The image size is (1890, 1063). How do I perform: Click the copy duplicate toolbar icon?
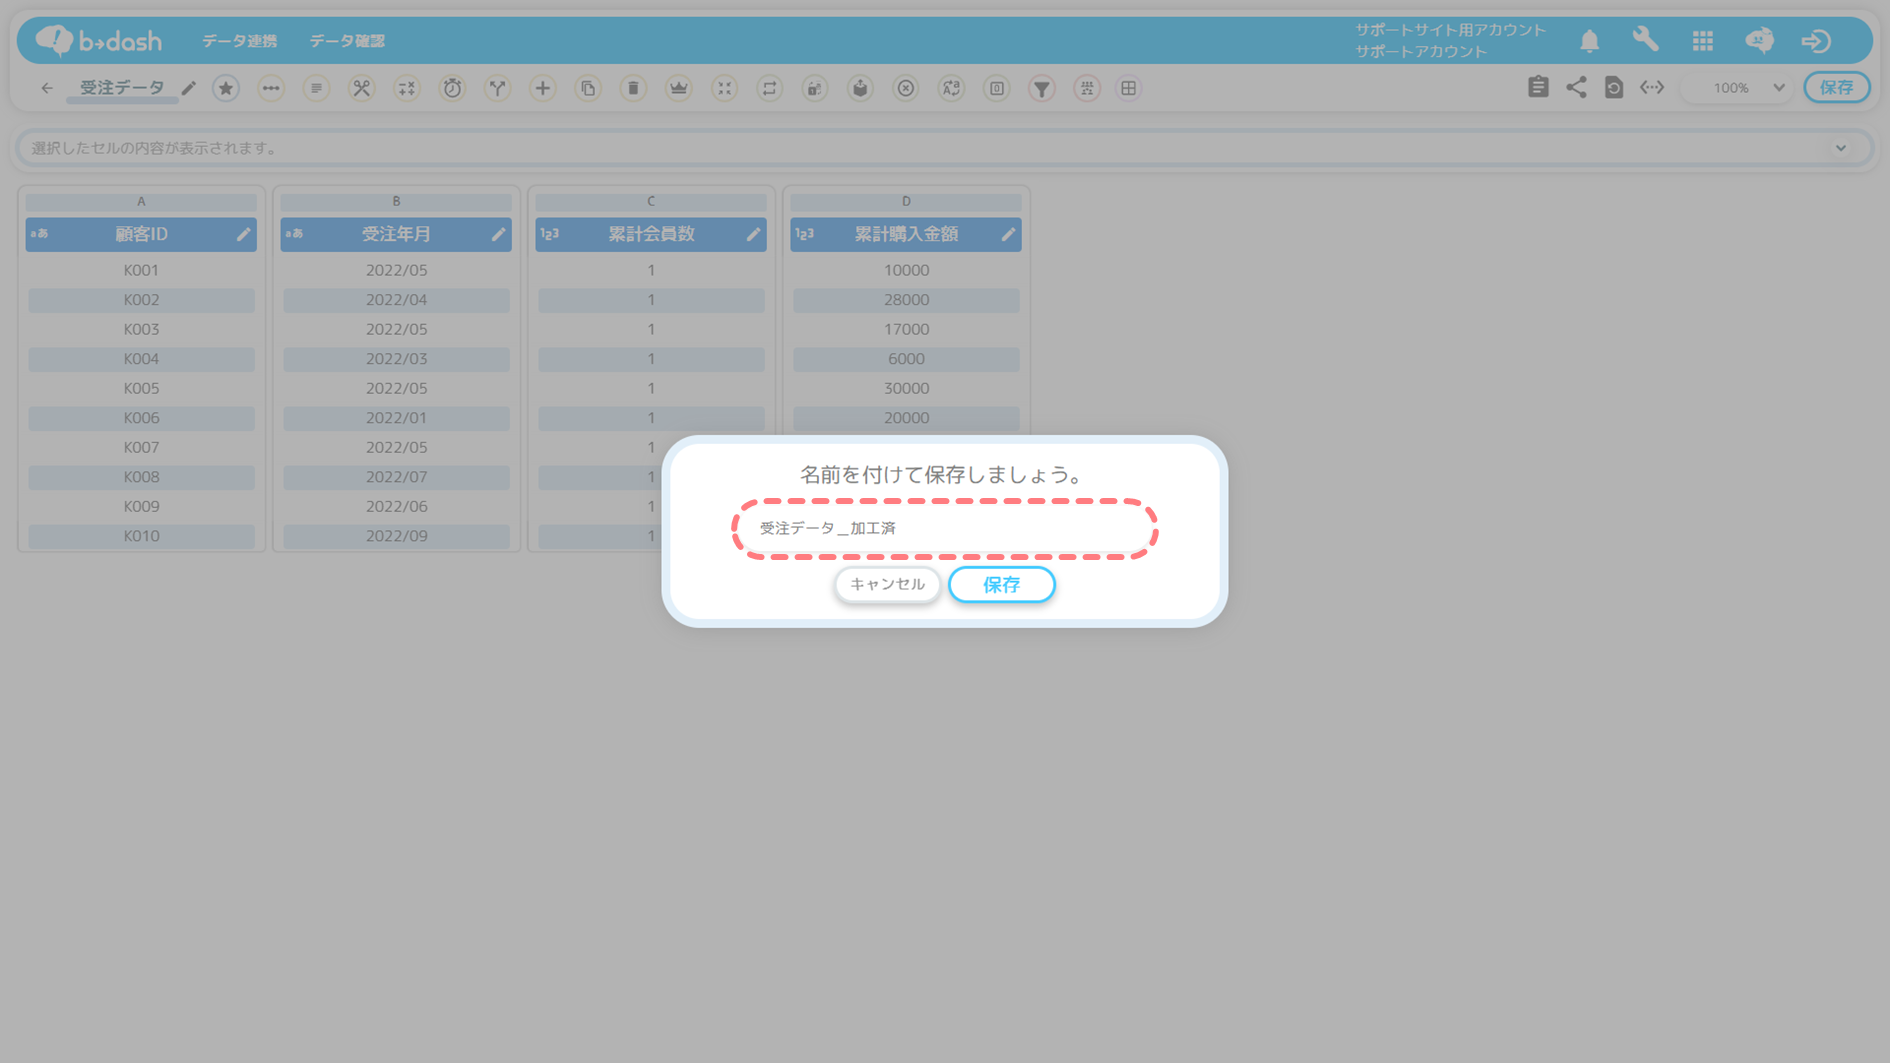pos(588,88)
